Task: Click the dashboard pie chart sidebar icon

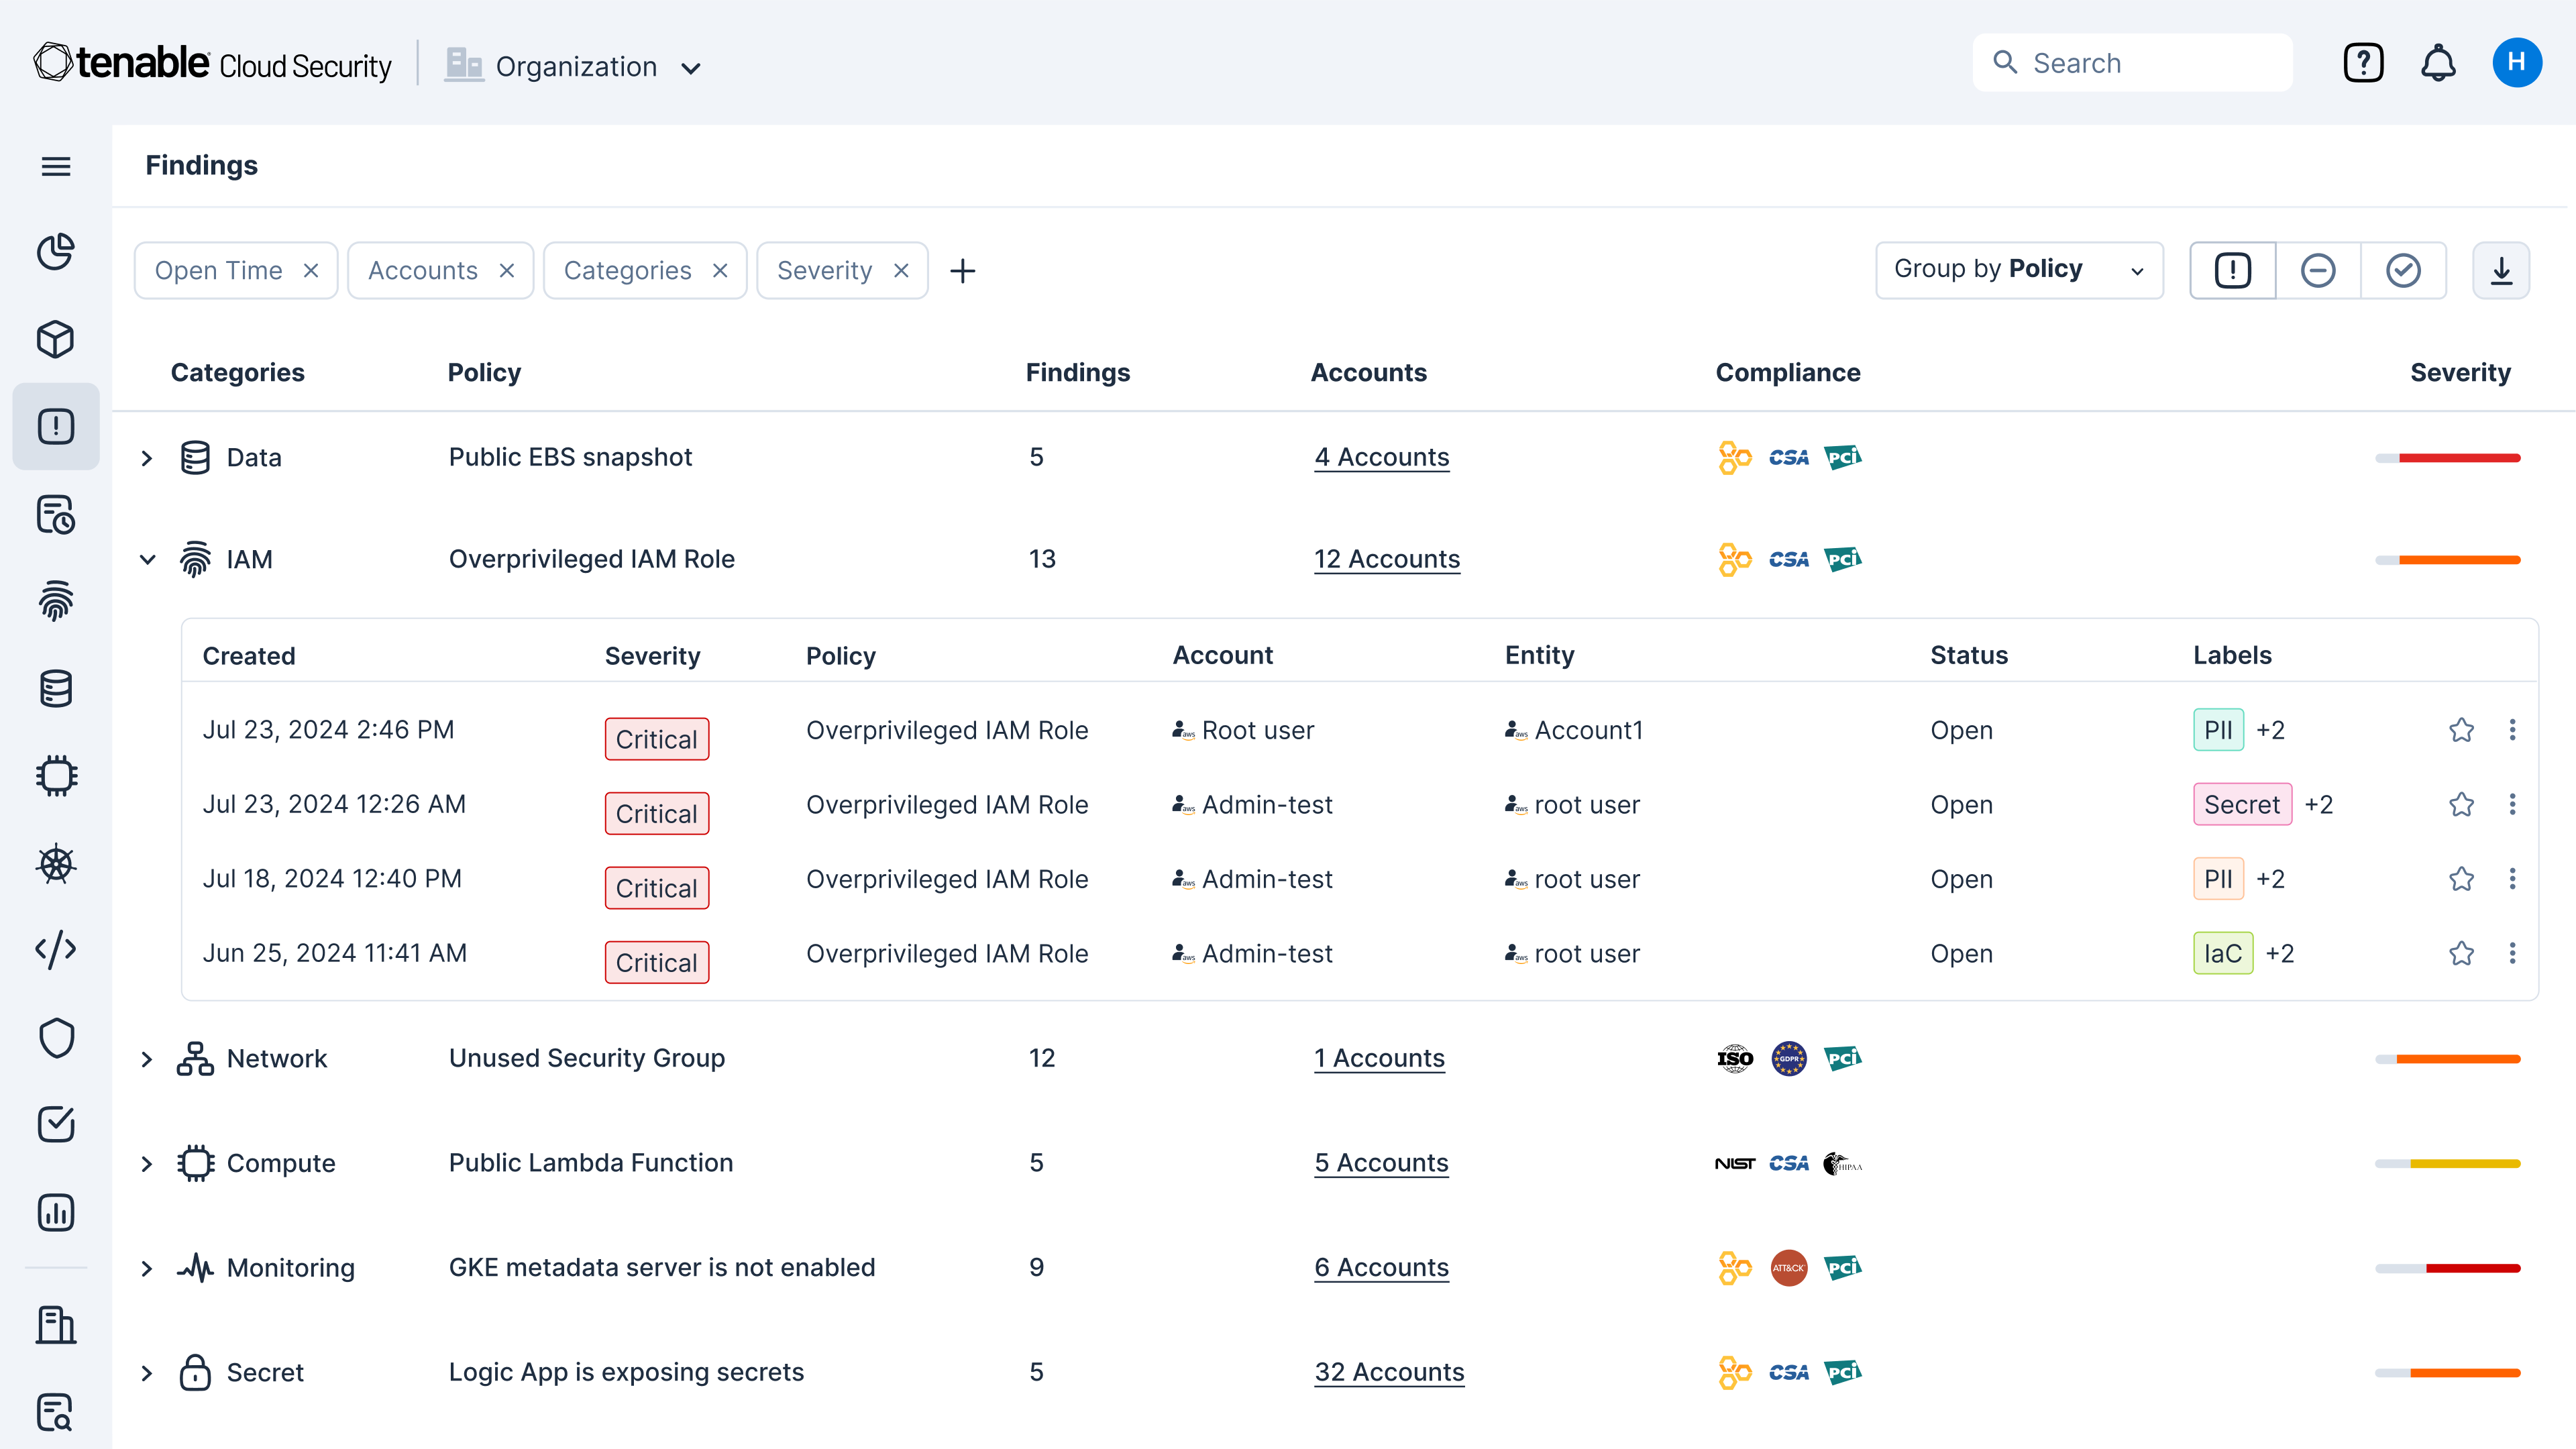Action: tap(56, 252)
